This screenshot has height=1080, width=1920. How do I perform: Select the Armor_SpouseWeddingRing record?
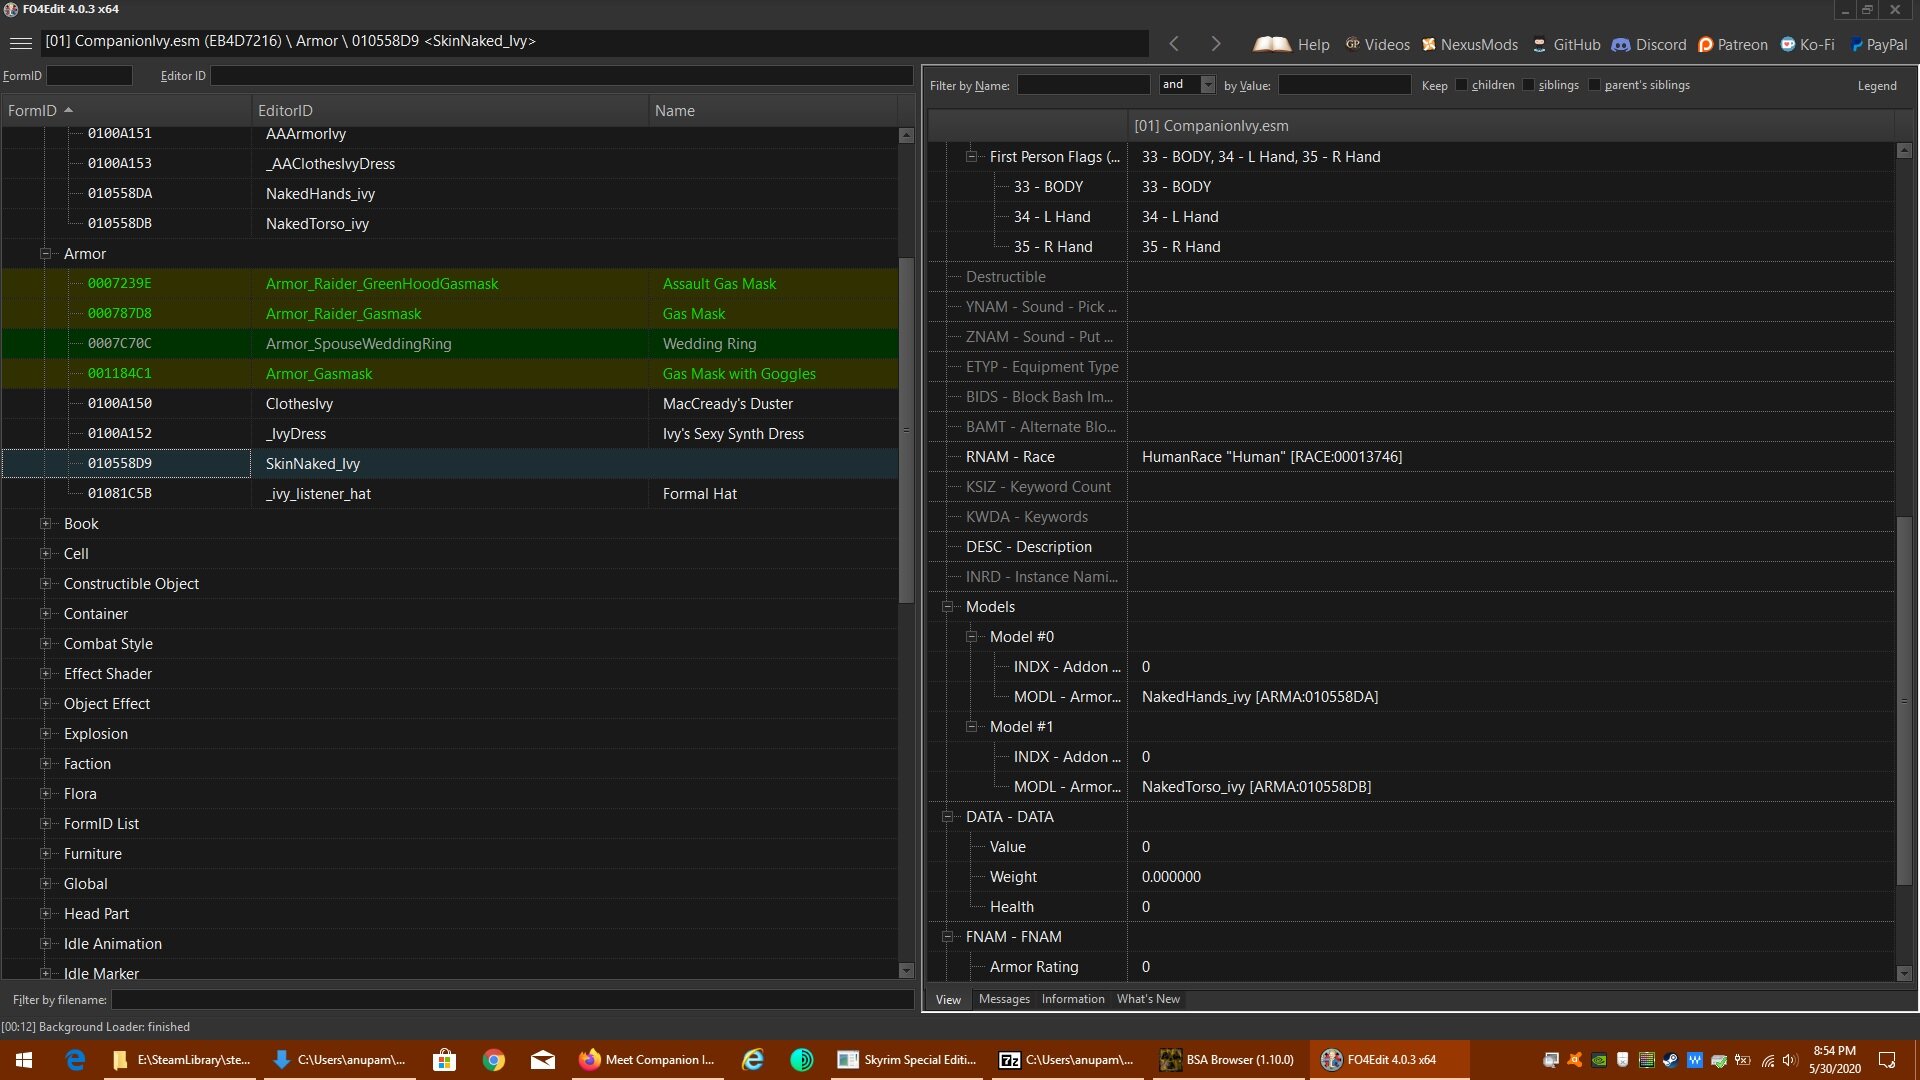tap(450, 344)
